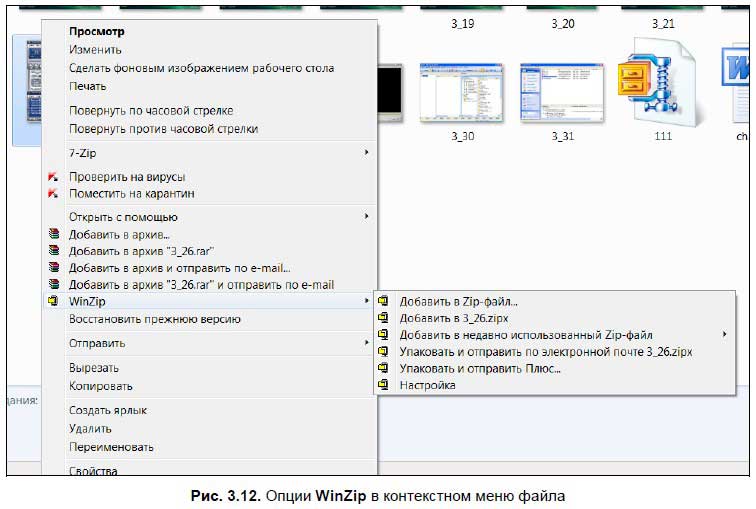Choose Изменить in the context menu
Viewport: 756px width, 509px height.
click(x=95, y=50)
